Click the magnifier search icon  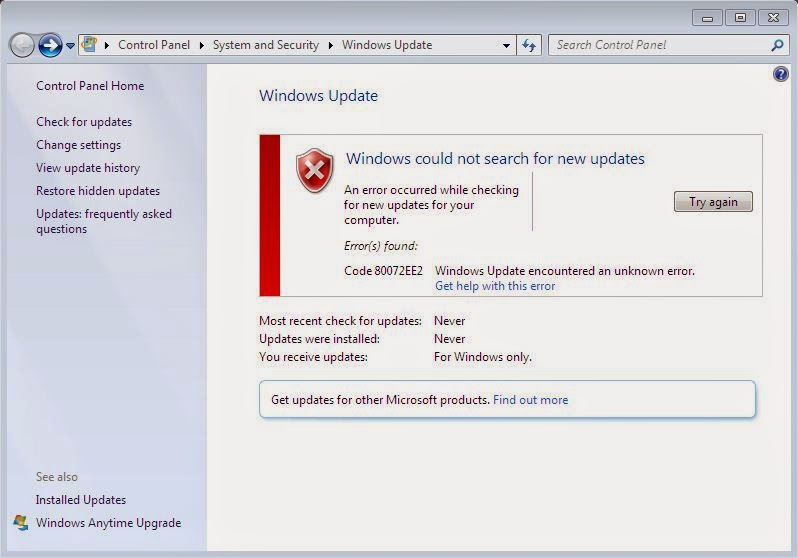777,45
